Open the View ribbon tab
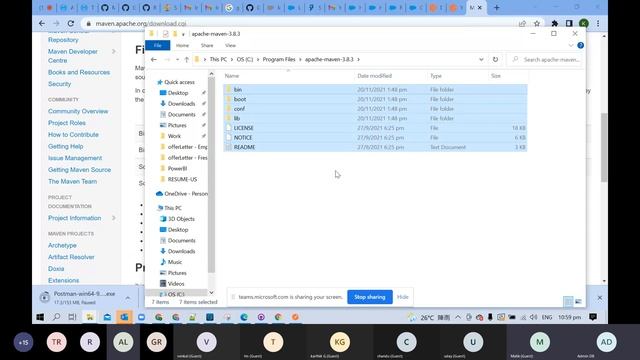Image resolution: width=640 pixels, height=360 pixels. (230, 45)
